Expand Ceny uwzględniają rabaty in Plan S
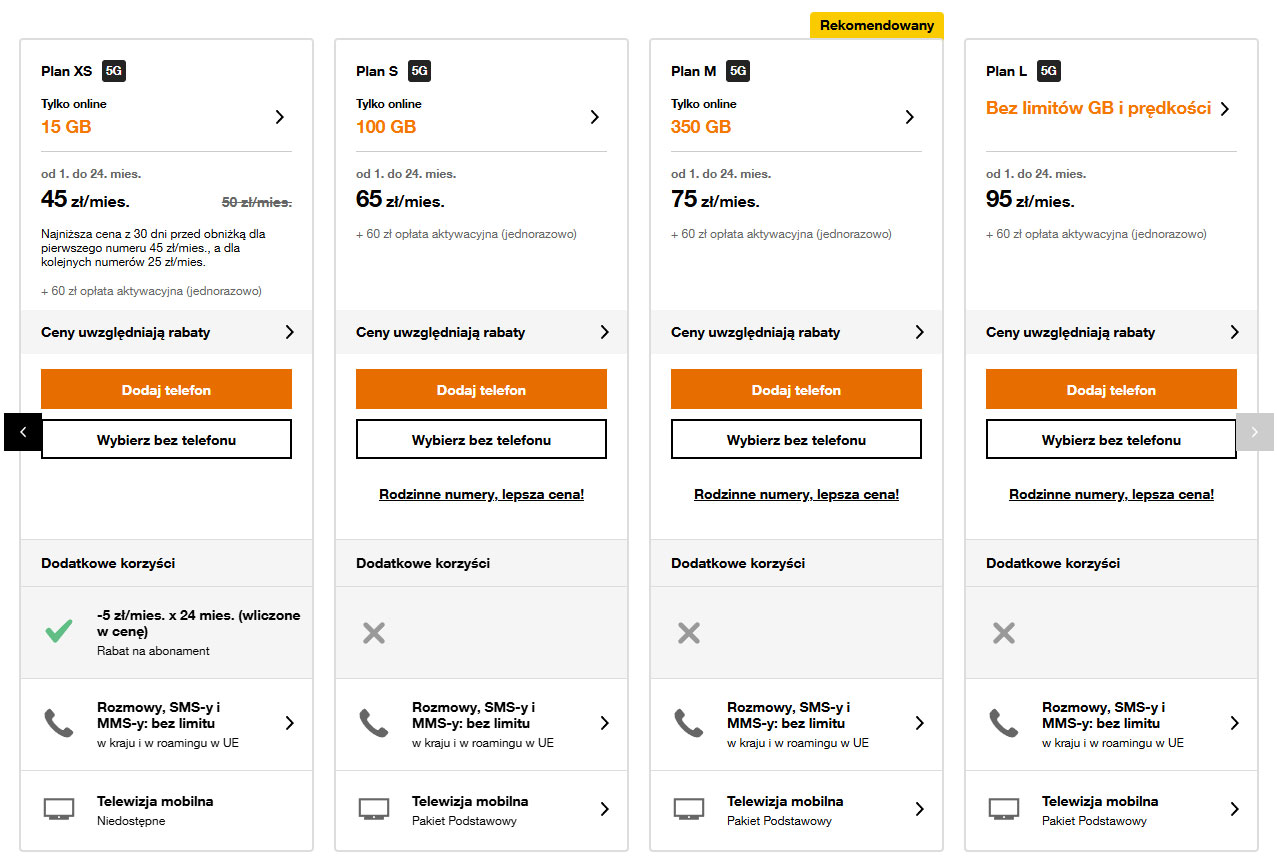1277x857 pixels. coord(481,332)
